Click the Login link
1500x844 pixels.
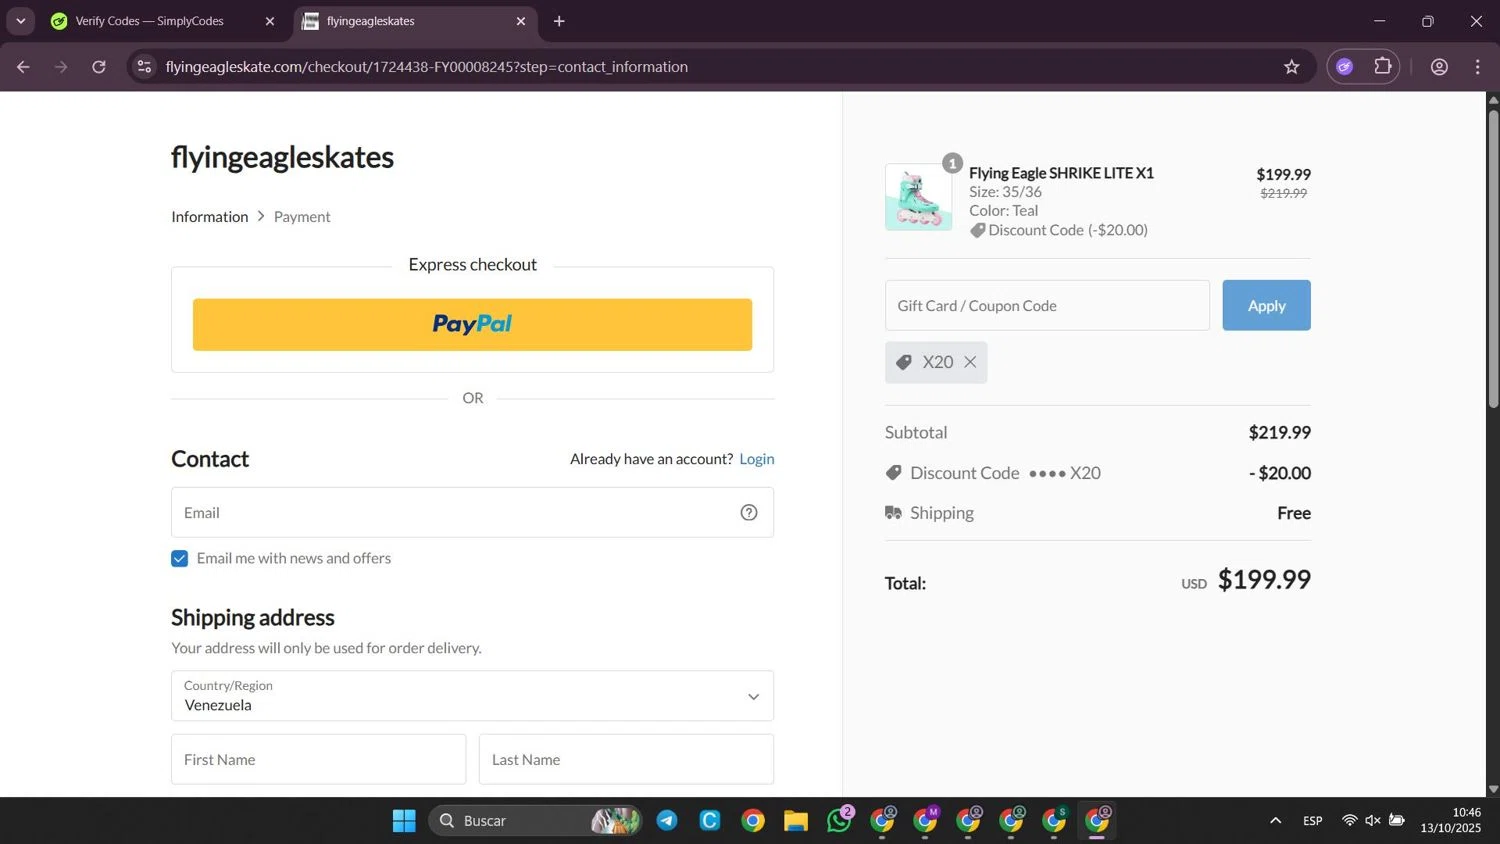click(x=757, y=459)
